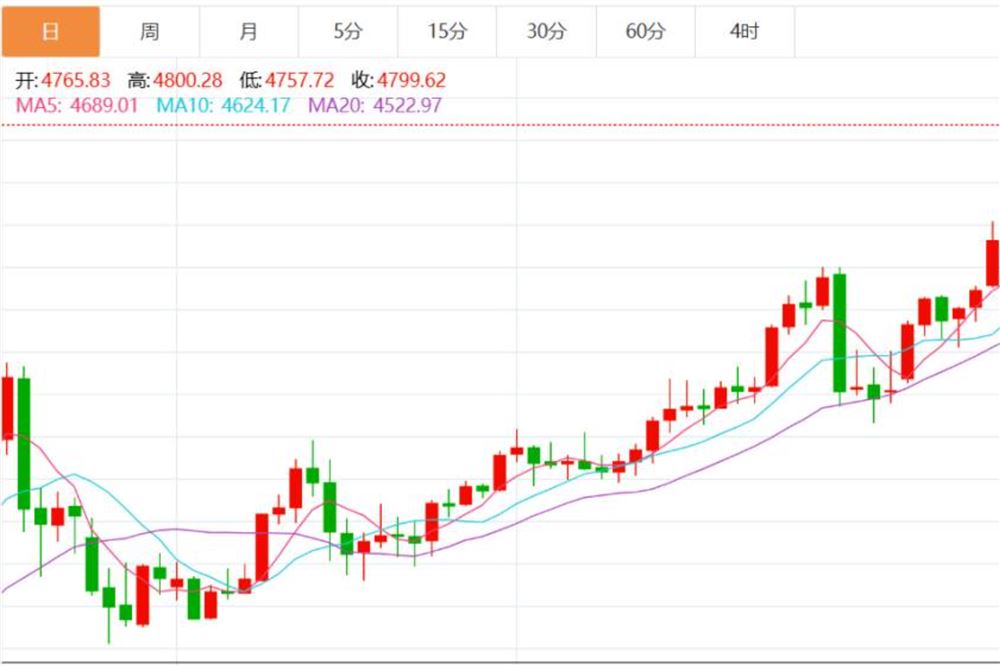This screenshot has height=666, width=1000.
Task: Click the high price value 4800.28
Action: 187,81
